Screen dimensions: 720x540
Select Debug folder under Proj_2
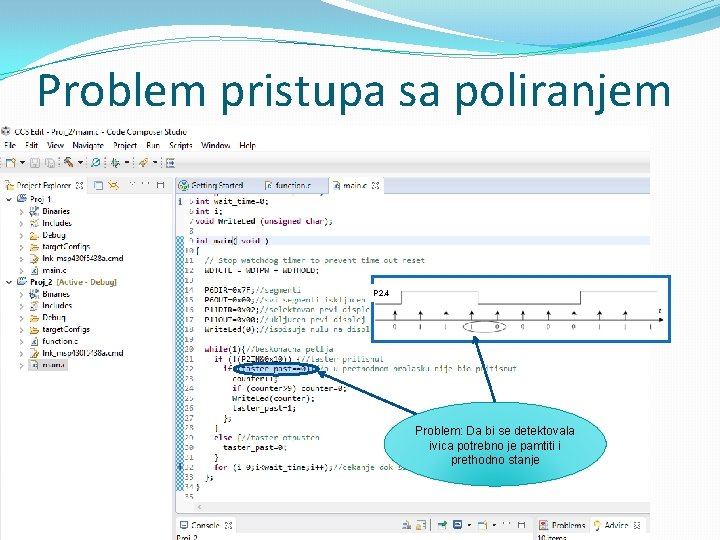pos(54,318)
